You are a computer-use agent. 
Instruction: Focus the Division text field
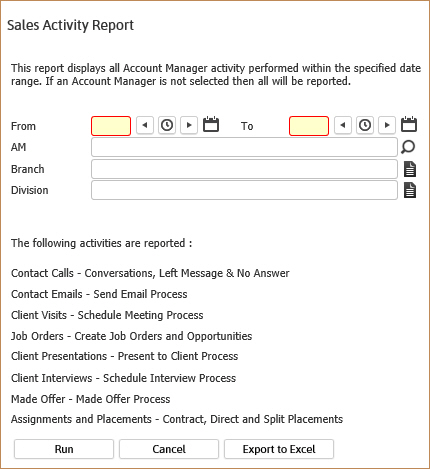[x=244, y=190]
